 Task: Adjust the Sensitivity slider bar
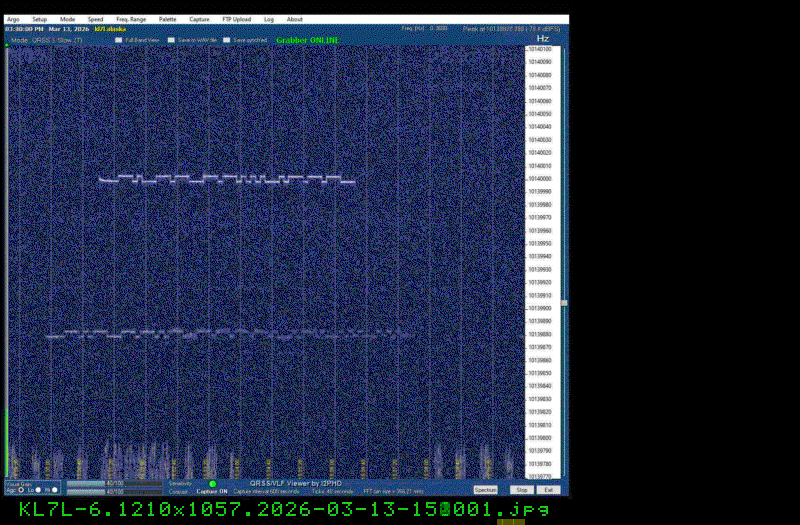click(114, 483)
